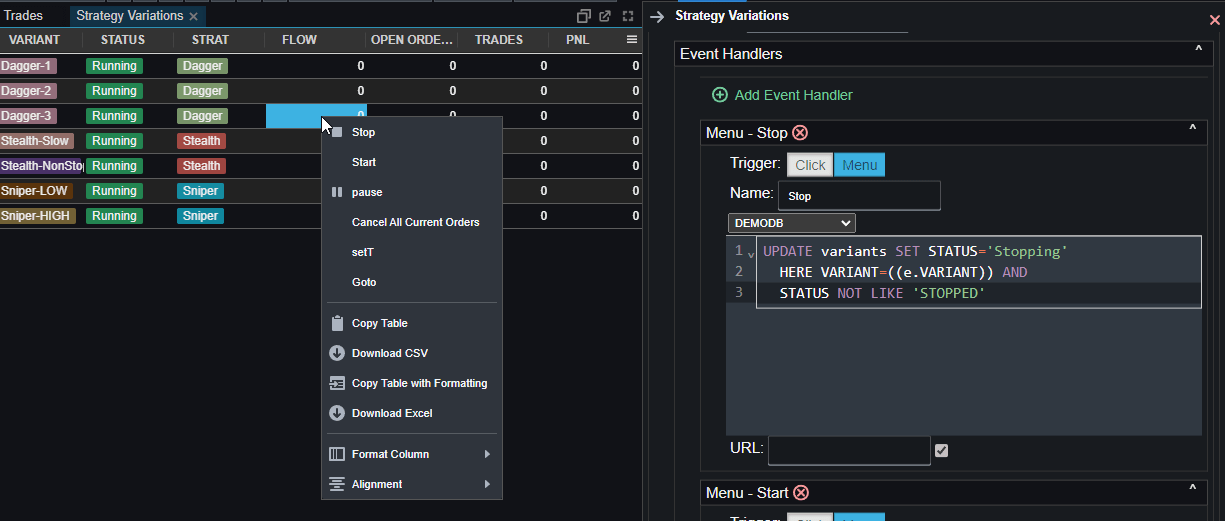Expand the Format Column submenu arrow

point(488,454)
